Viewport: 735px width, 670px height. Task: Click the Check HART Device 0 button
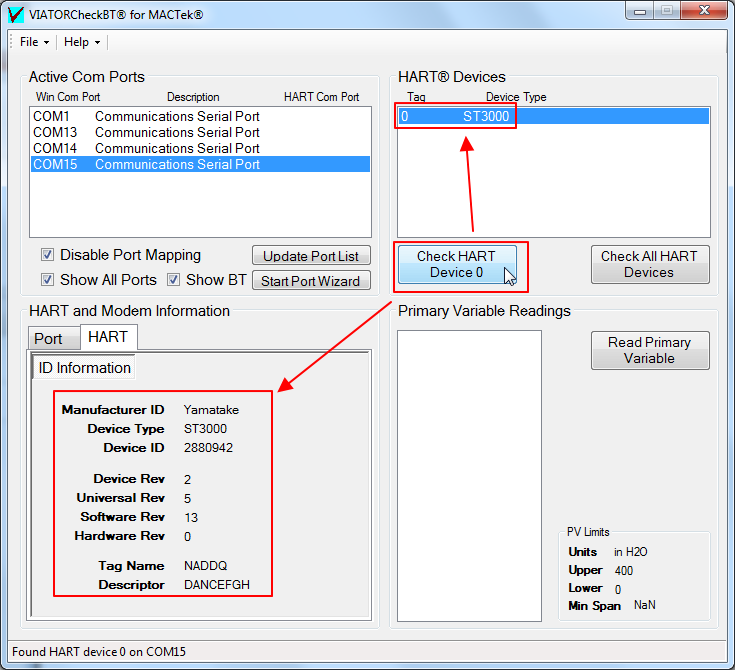(x=457, y=264)
